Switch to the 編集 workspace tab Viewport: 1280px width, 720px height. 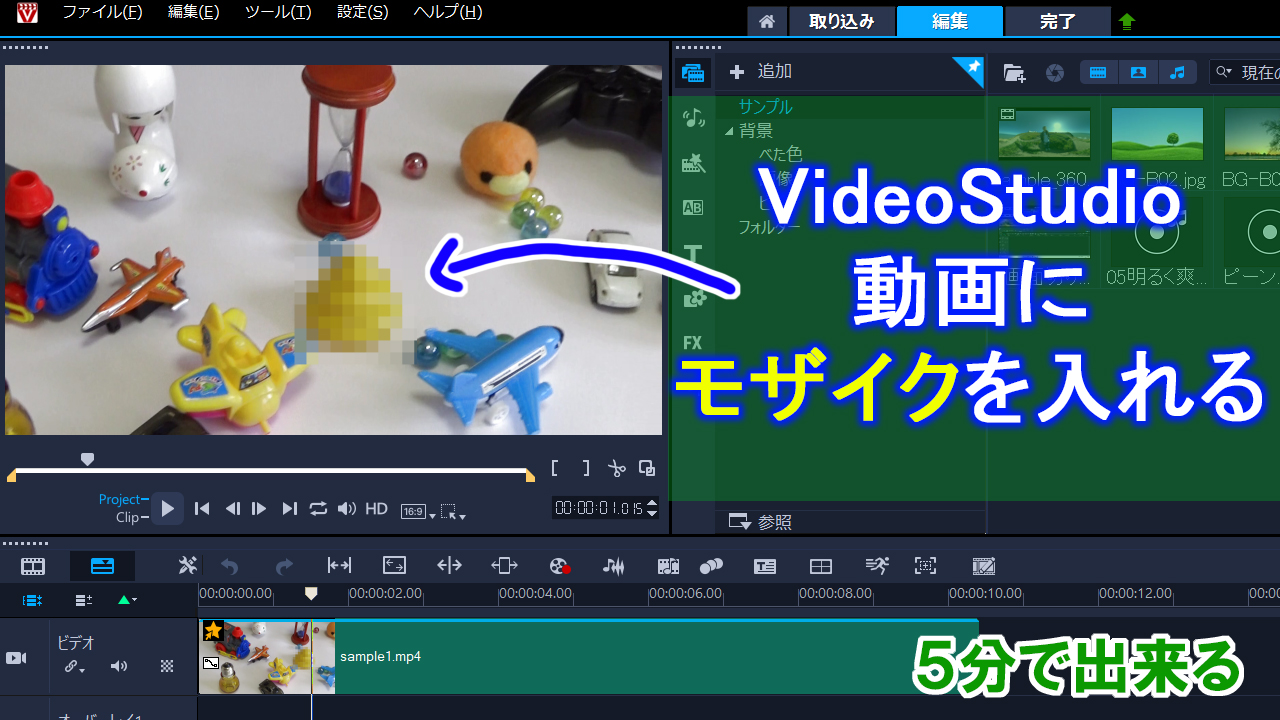tap(950, 21)
